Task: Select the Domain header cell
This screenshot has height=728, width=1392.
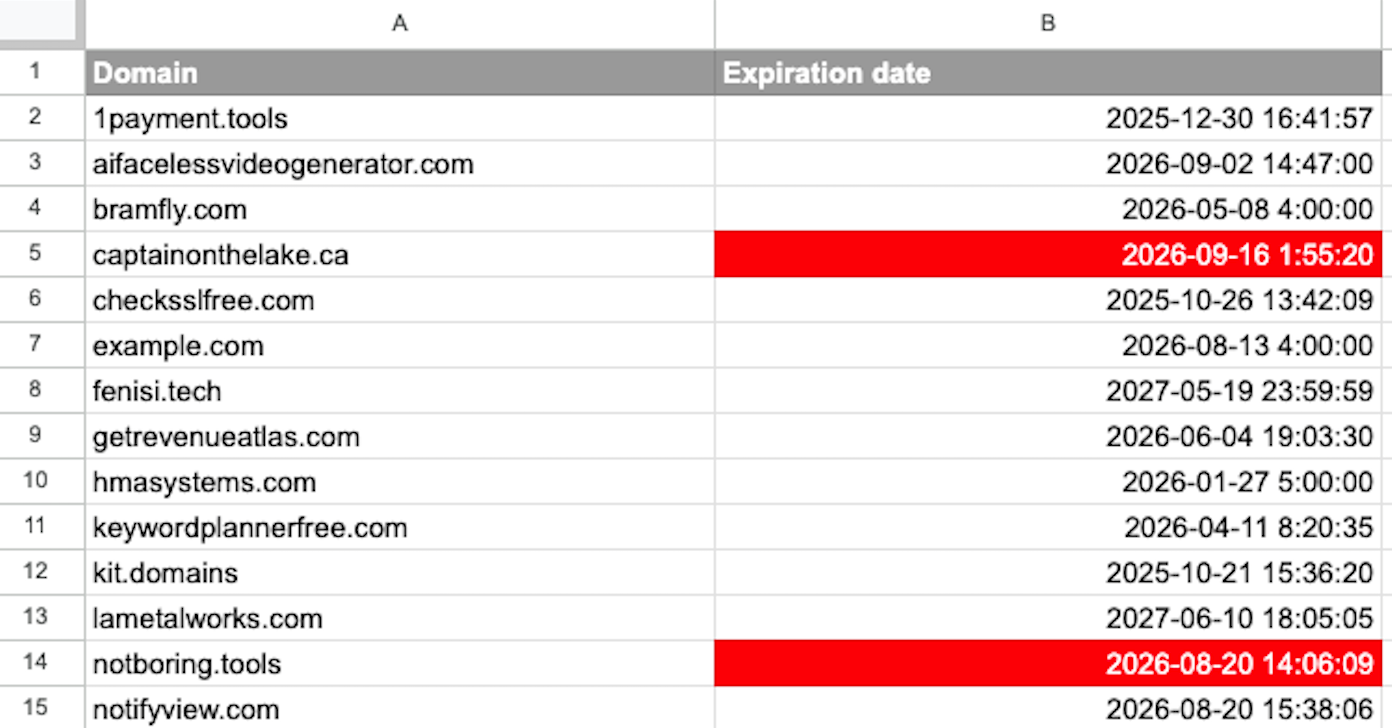Action: (x=400, y=72)
